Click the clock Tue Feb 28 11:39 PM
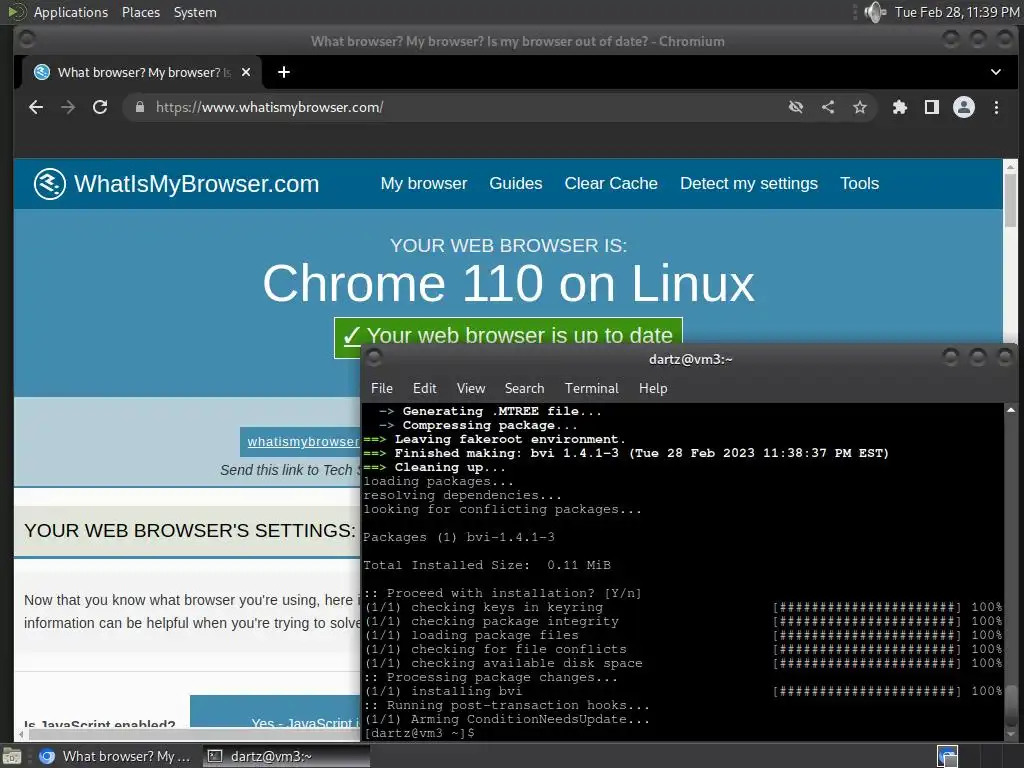The width and height of the screenshot is (1024, 768). click(x=957, y=12)
